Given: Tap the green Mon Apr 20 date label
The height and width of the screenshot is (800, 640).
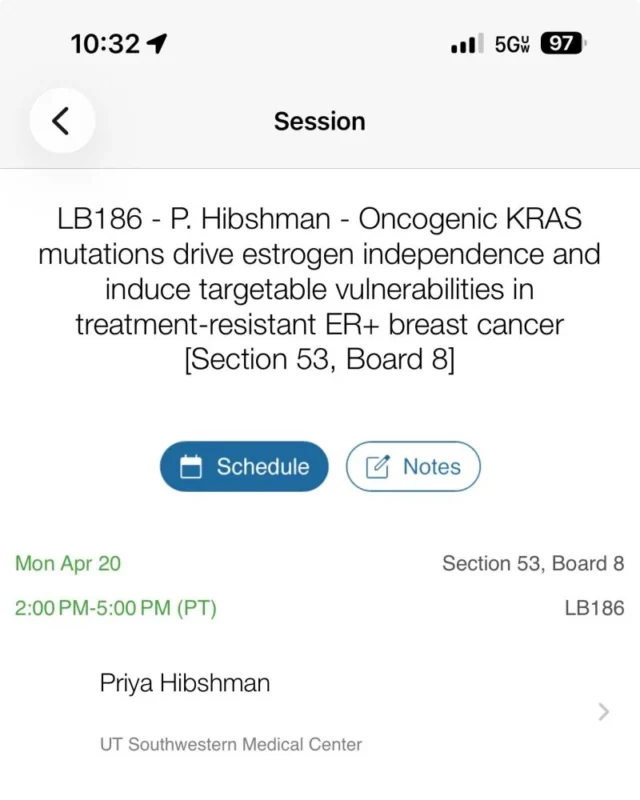Looking at the screenshot, I should pyautogui.click(x=67, y=563).
